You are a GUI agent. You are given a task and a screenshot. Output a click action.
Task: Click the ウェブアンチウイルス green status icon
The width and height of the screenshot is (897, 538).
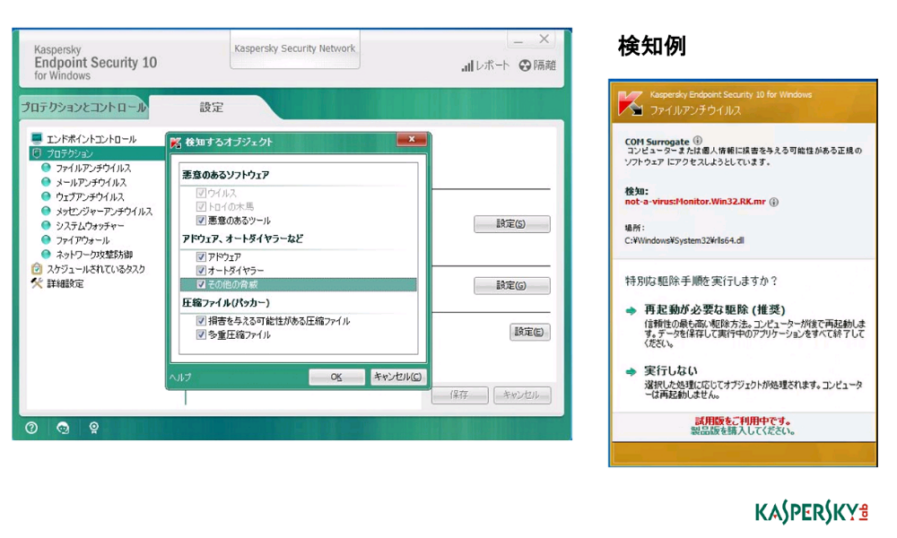pos(46,196)
